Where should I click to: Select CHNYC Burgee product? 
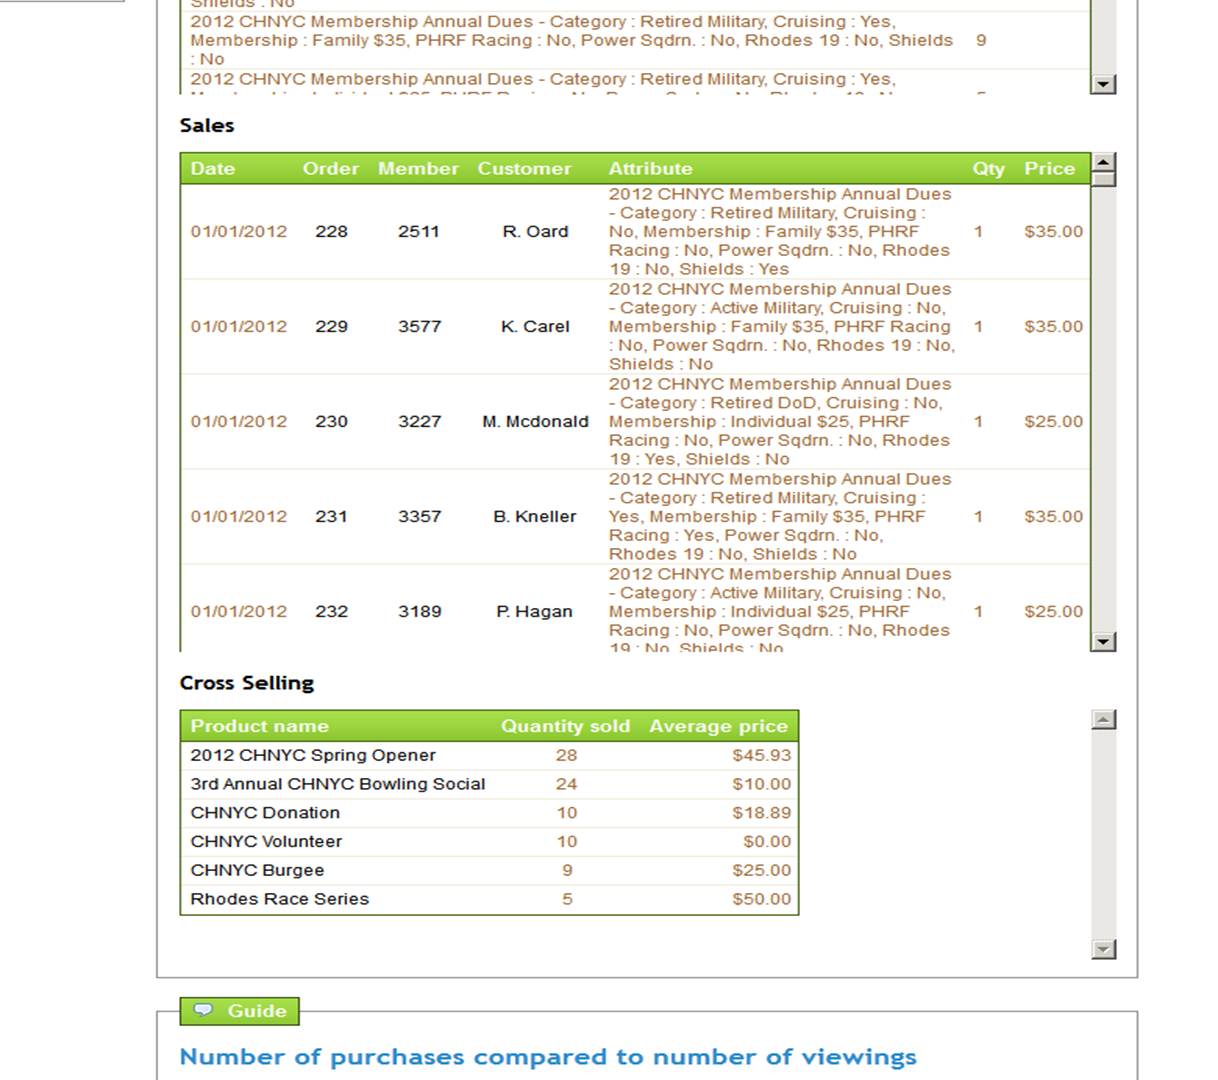click(x=257, y=870)
